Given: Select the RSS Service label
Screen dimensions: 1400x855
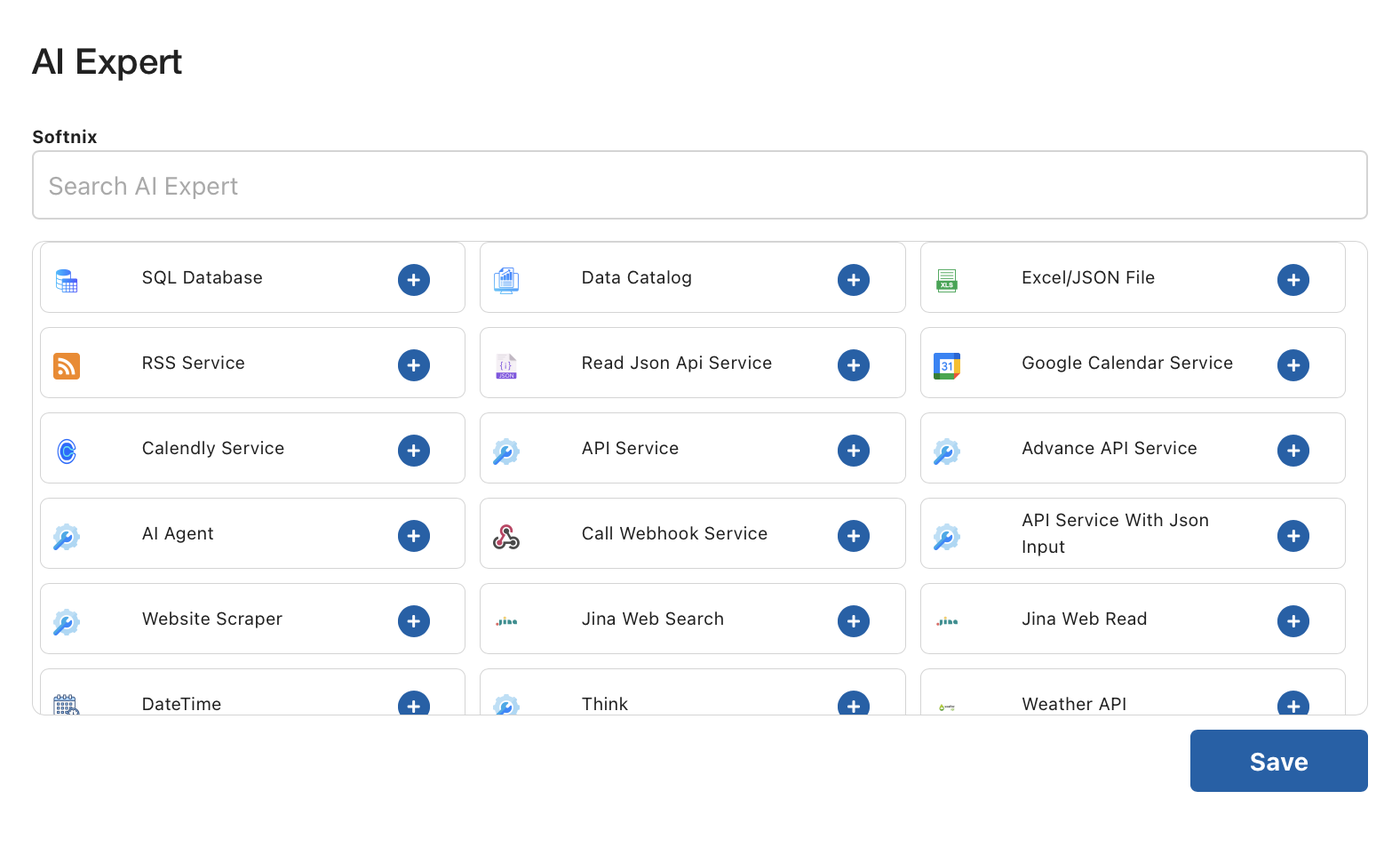Looking at the screenshot, I should tap(193, 363).
